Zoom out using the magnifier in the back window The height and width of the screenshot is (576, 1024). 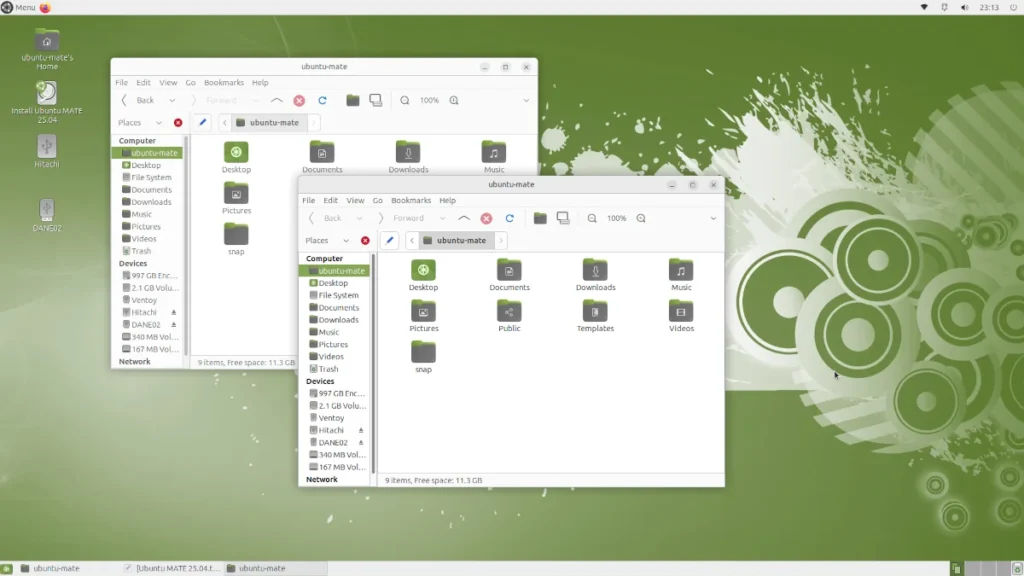405,100
